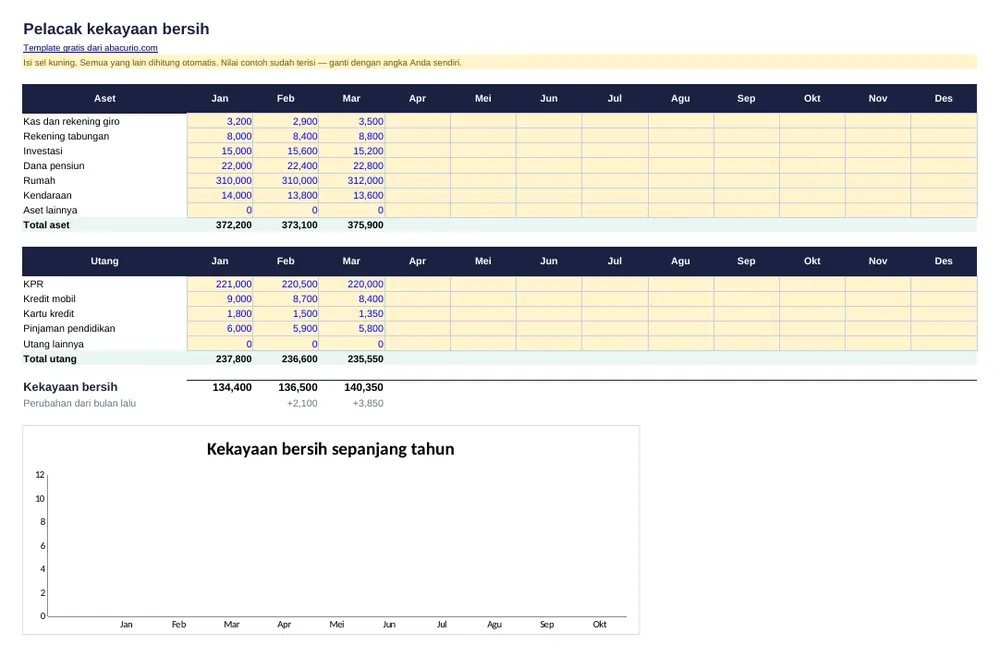Select the Feb Kredit mobil cell 8,700
The width and height of the screenshot is (1000, 657).
point(286,299)
